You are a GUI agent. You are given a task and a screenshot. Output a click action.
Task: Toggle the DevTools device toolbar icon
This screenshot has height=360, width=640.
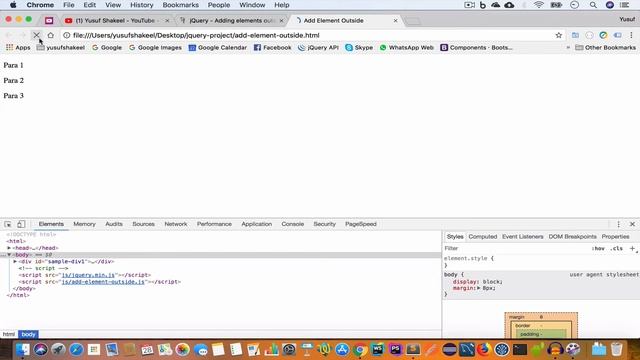(21, 224)
